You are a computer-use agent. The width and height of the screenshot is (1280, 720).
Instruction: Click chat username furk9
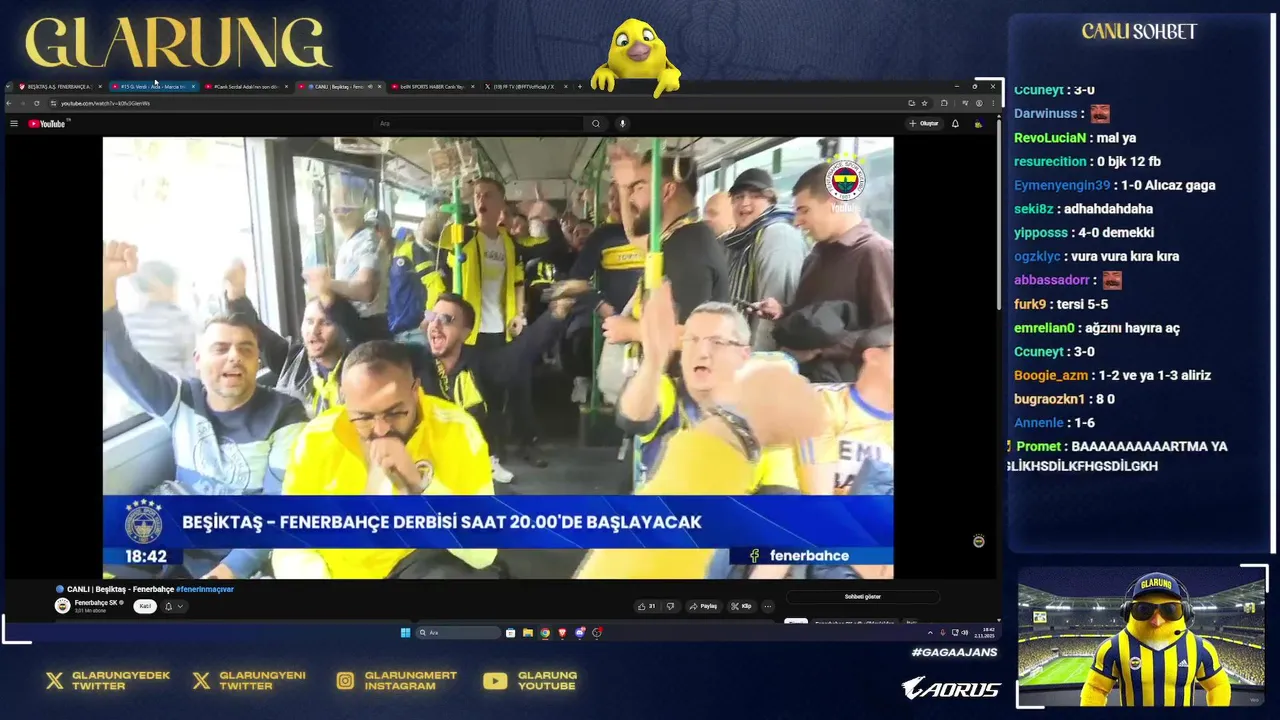coord(1030,304)
